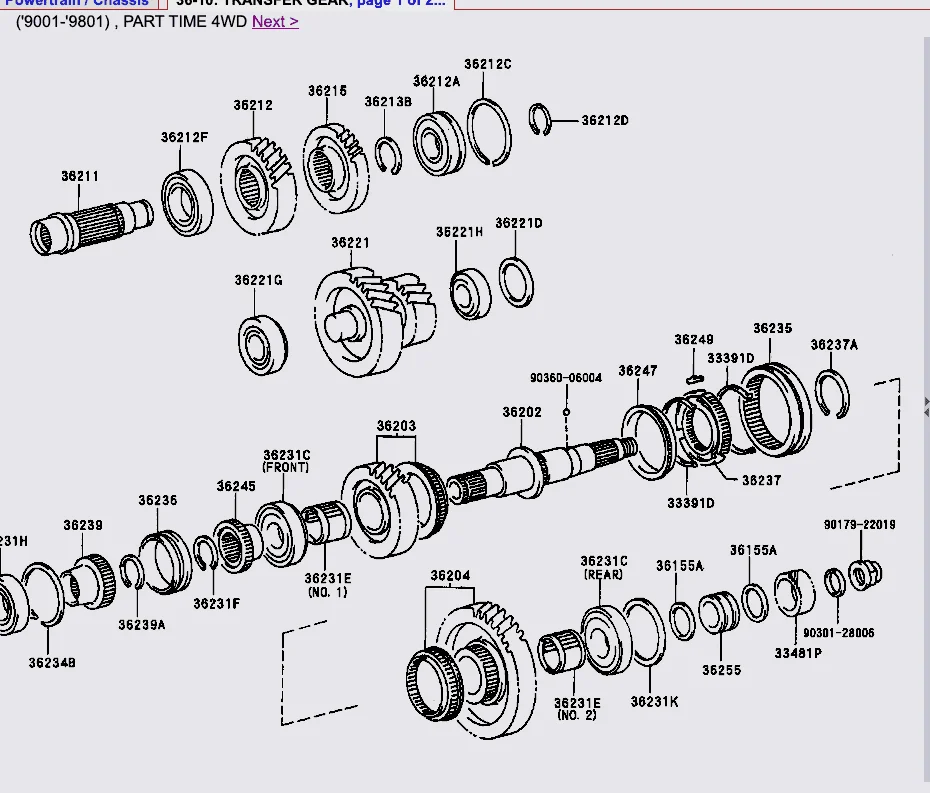This screenshot has height=793, width=930.
Task: Click part number 36221 label
Action: tap(351, 243)
